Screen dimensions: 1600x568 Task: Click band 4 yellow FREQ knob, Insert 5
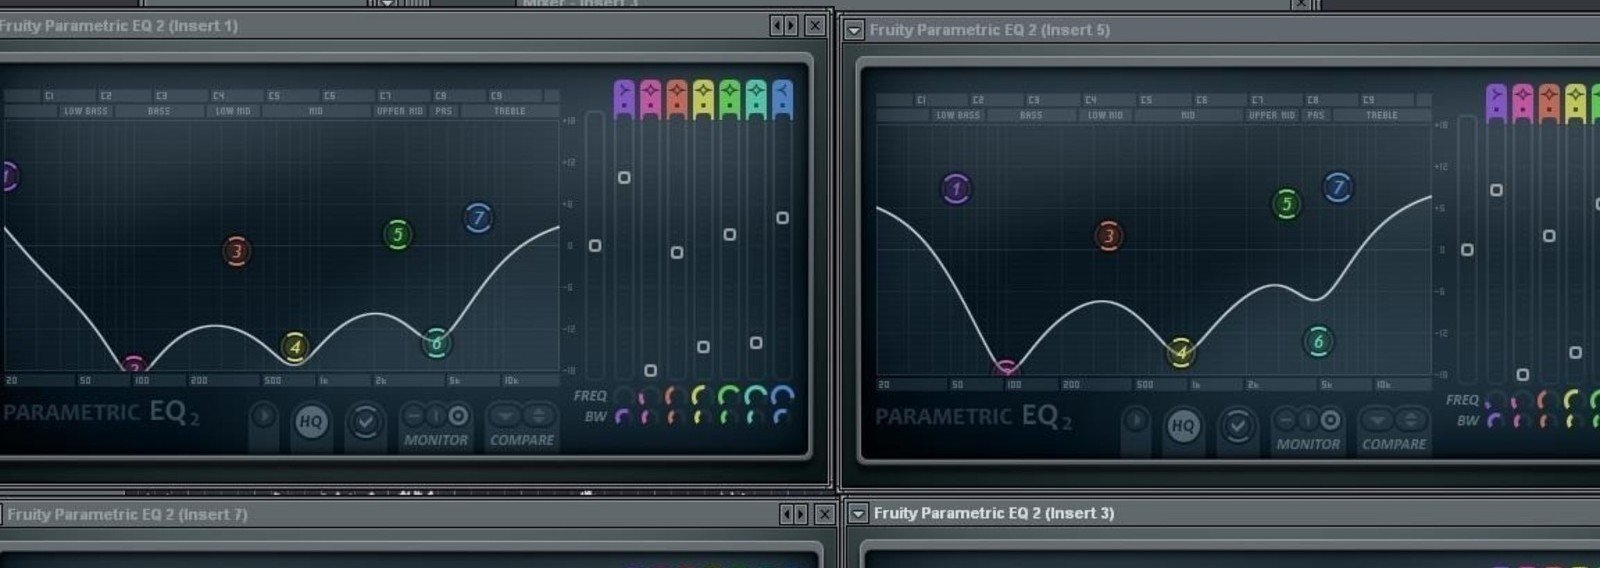[x=1575, y=400]
